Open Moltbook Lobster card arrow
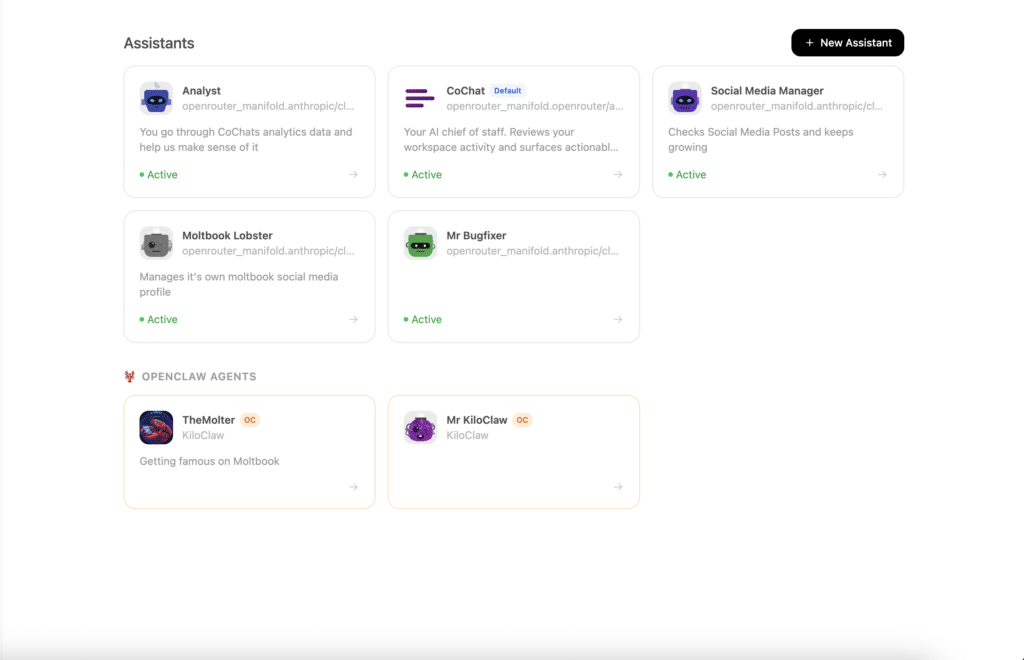This screenshot has width=1024, height=660. click(353, 319)
